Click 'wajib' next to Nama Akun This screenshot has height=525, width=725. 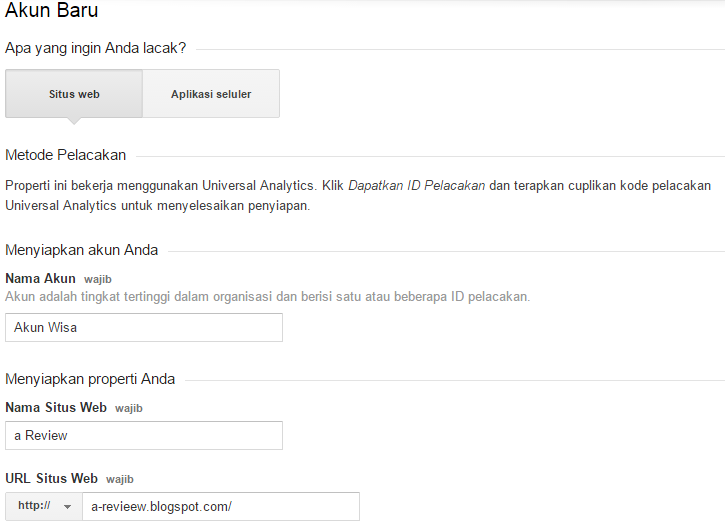(x=98, y=279)
